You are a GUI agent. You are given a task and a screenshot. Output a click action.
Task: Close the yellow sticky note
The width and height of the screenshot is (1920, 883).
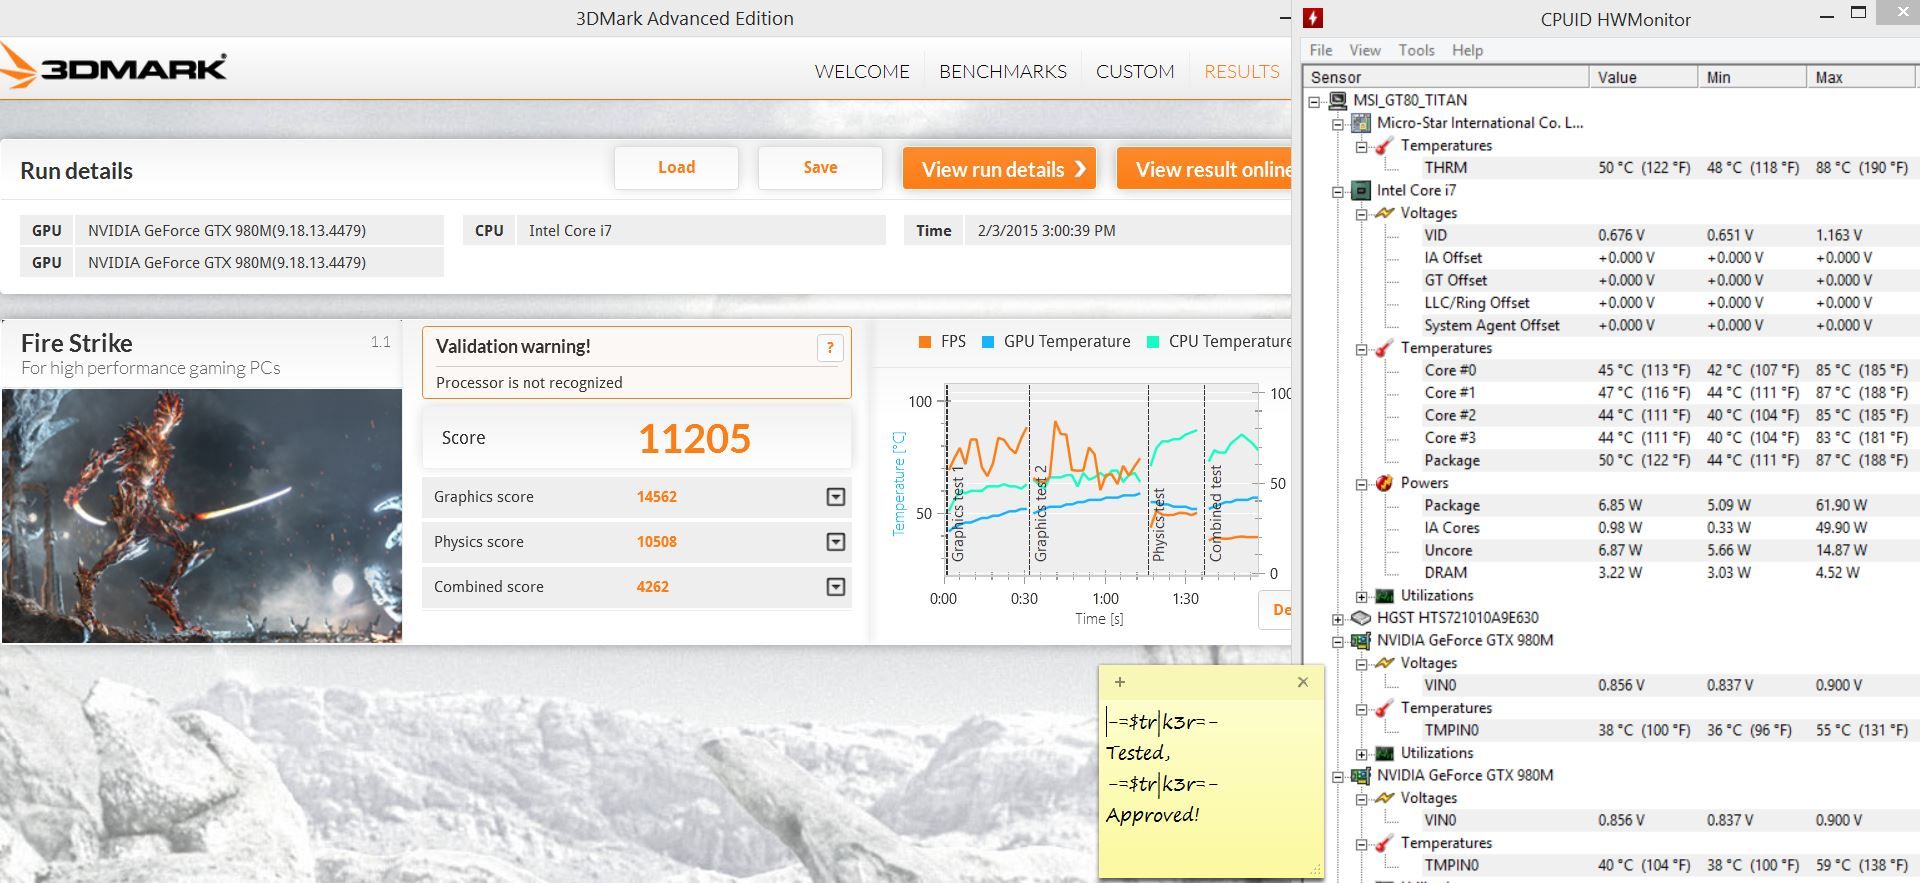pos(1303,682)
